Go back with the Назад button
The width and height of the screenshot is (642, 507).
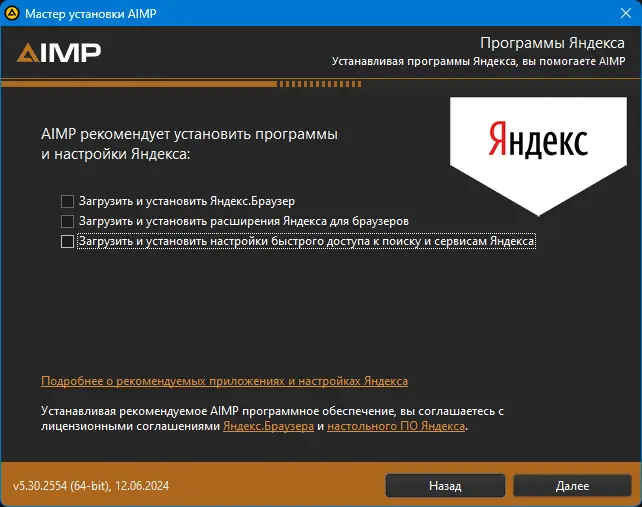445,486
